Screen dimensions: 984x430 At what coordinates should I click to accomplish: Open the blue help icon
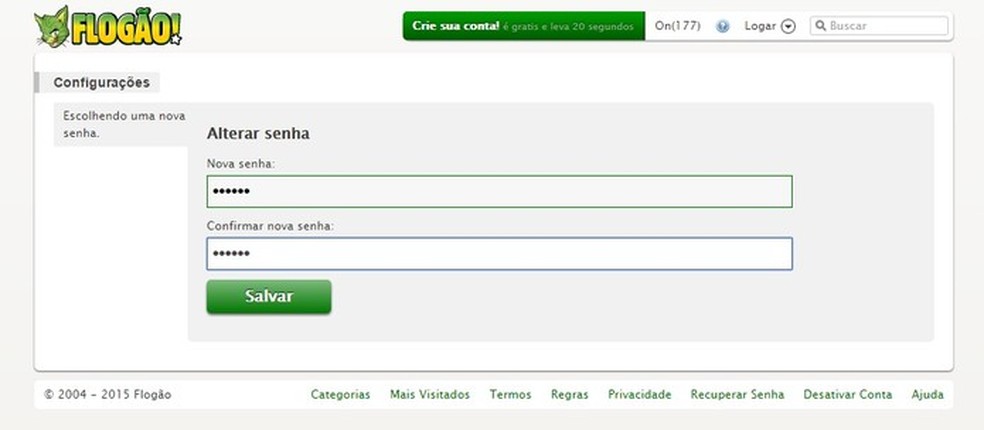tap(723, 26)
